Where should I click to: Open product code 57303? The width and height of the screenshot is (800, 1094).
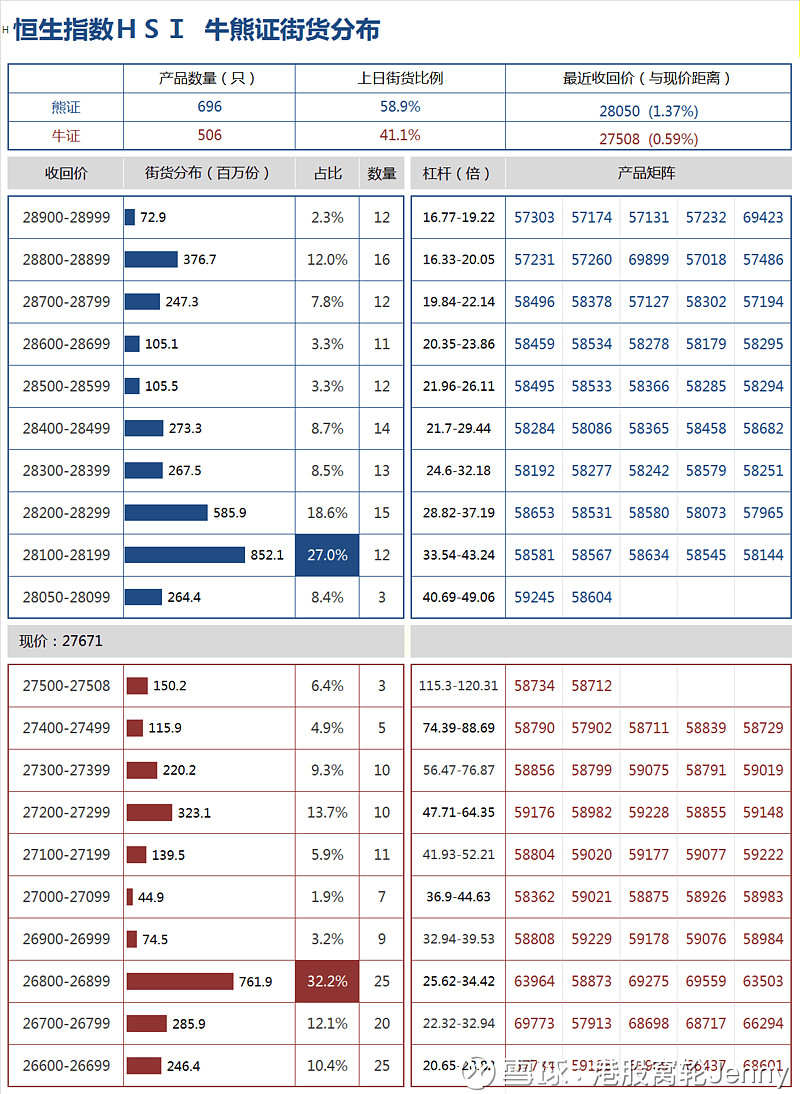(534, 218)
